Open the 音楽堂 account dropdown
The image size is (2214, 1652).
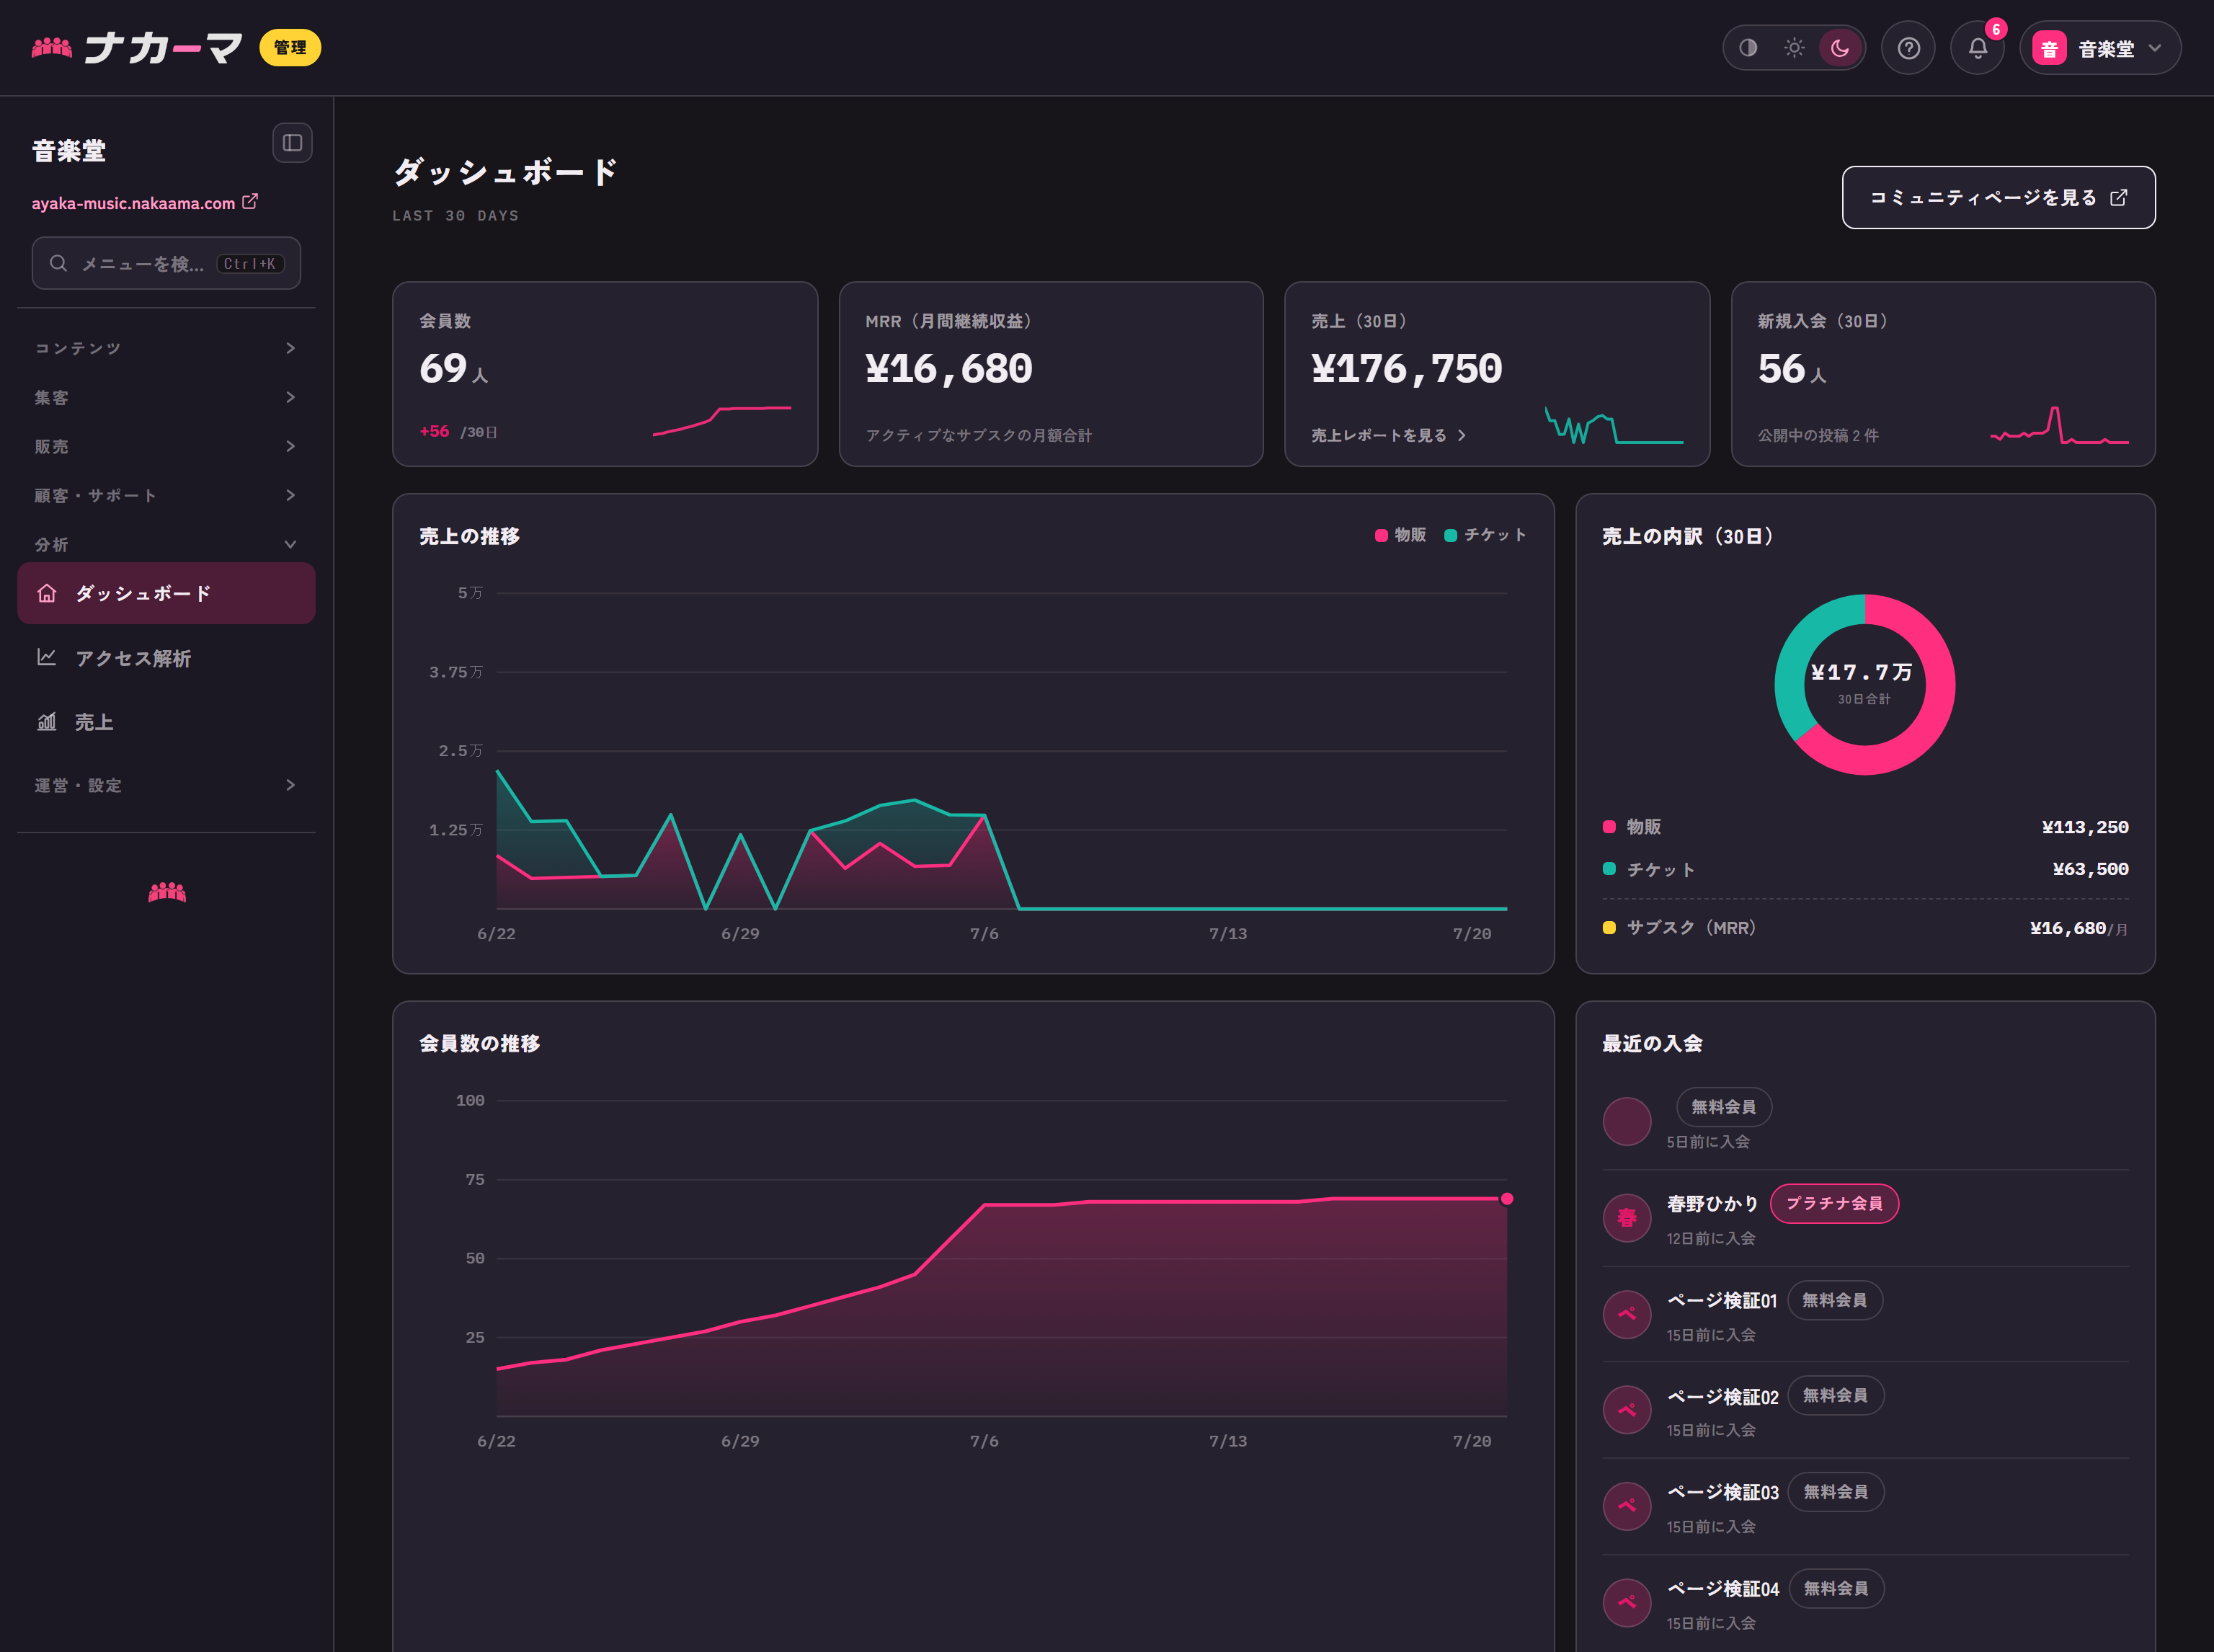pyautogui.click(x=2100, y=48)
